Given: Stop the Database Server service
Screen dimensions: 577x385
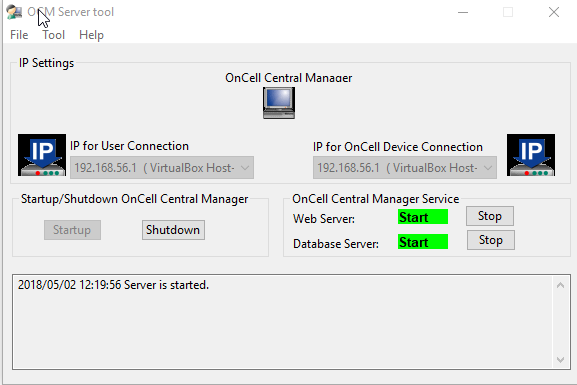Looking at the screenshot, I should click(491, 240).
